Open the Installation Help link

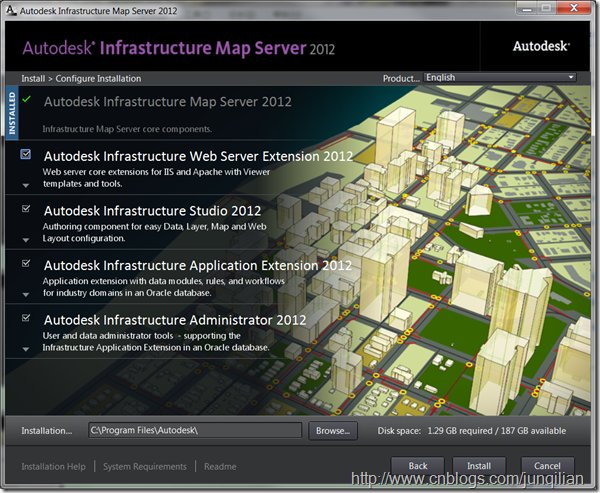tap(54, 467)
